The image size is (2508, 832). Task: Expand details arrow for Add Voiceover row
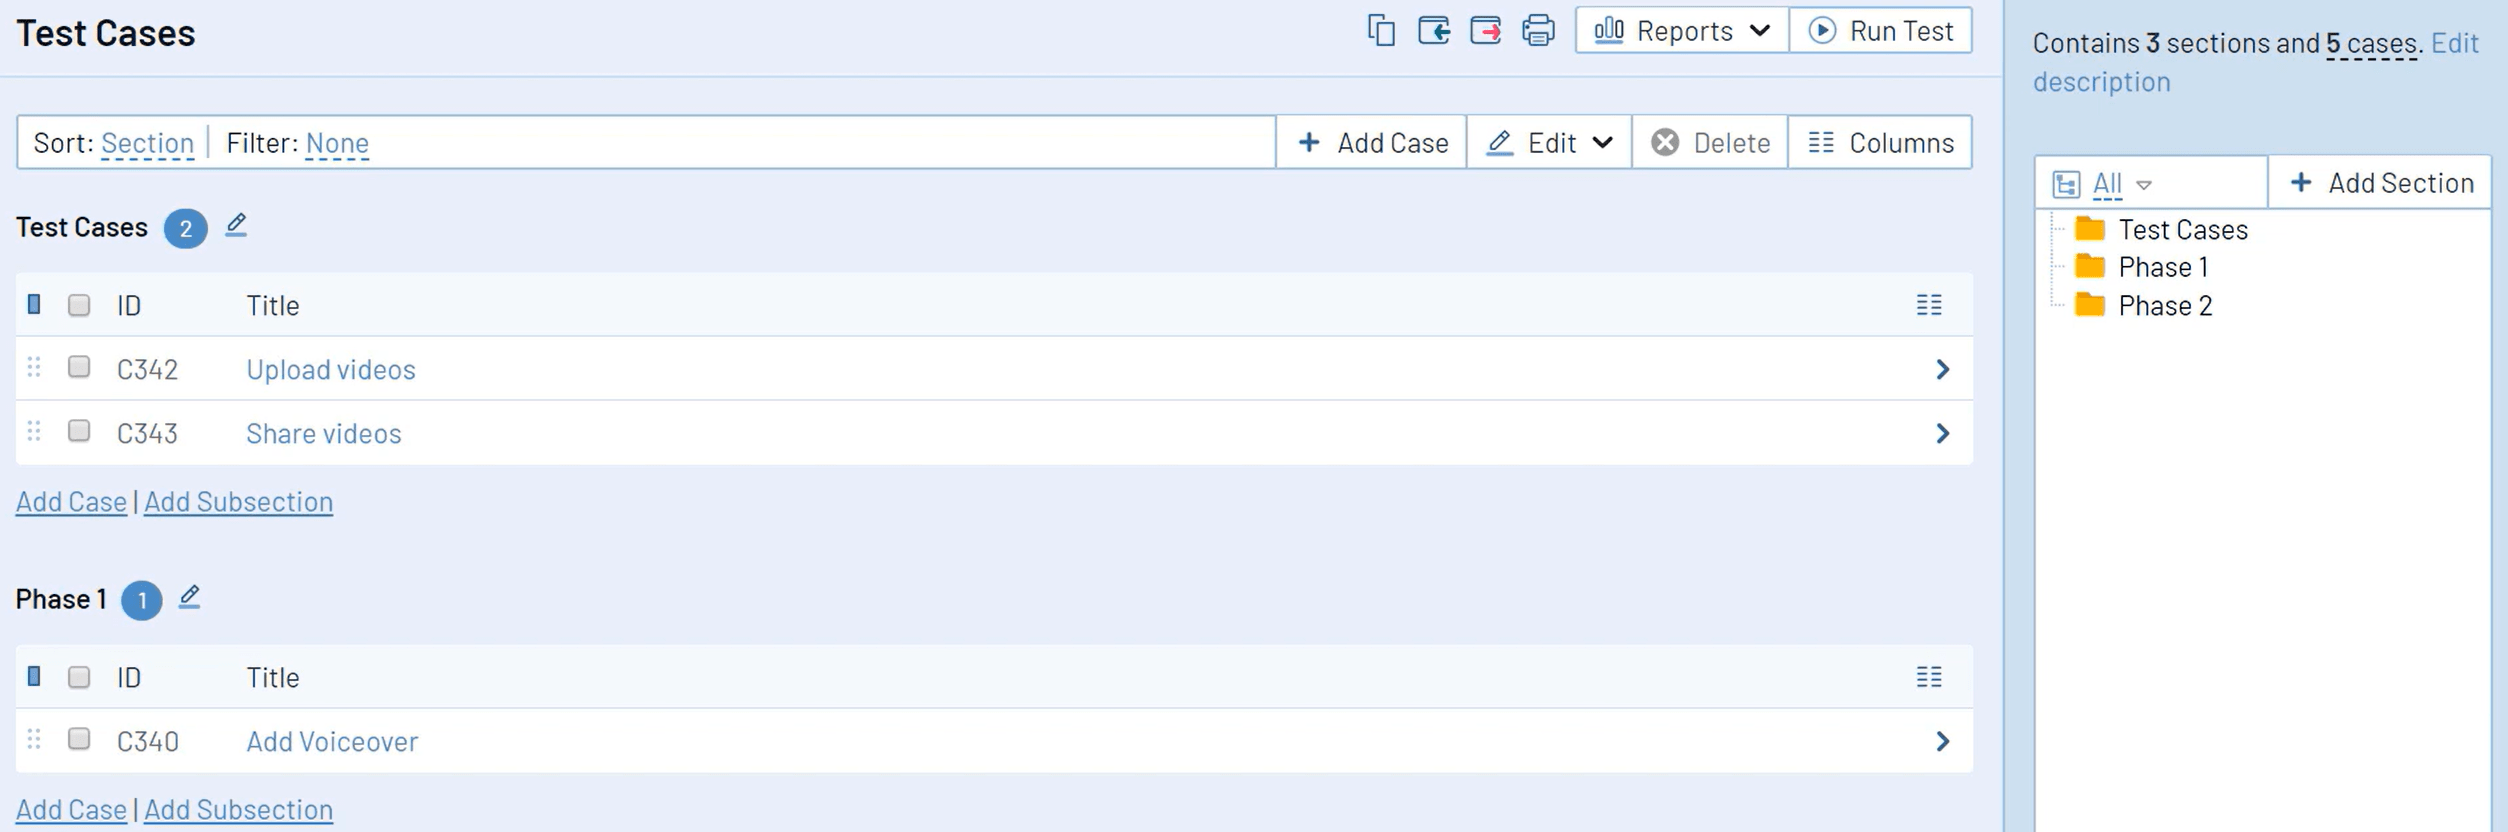(x=1942, y=742)
